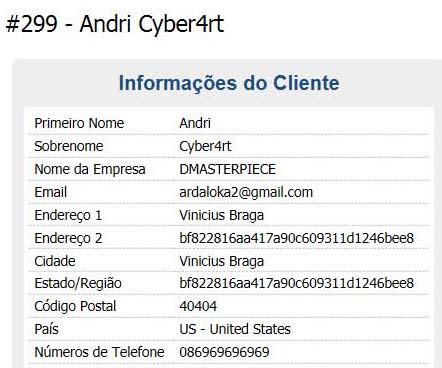Click the company name 'DMASTERPIECE'
The width and height of the screenshot is (442, 368).
(228, 169)
